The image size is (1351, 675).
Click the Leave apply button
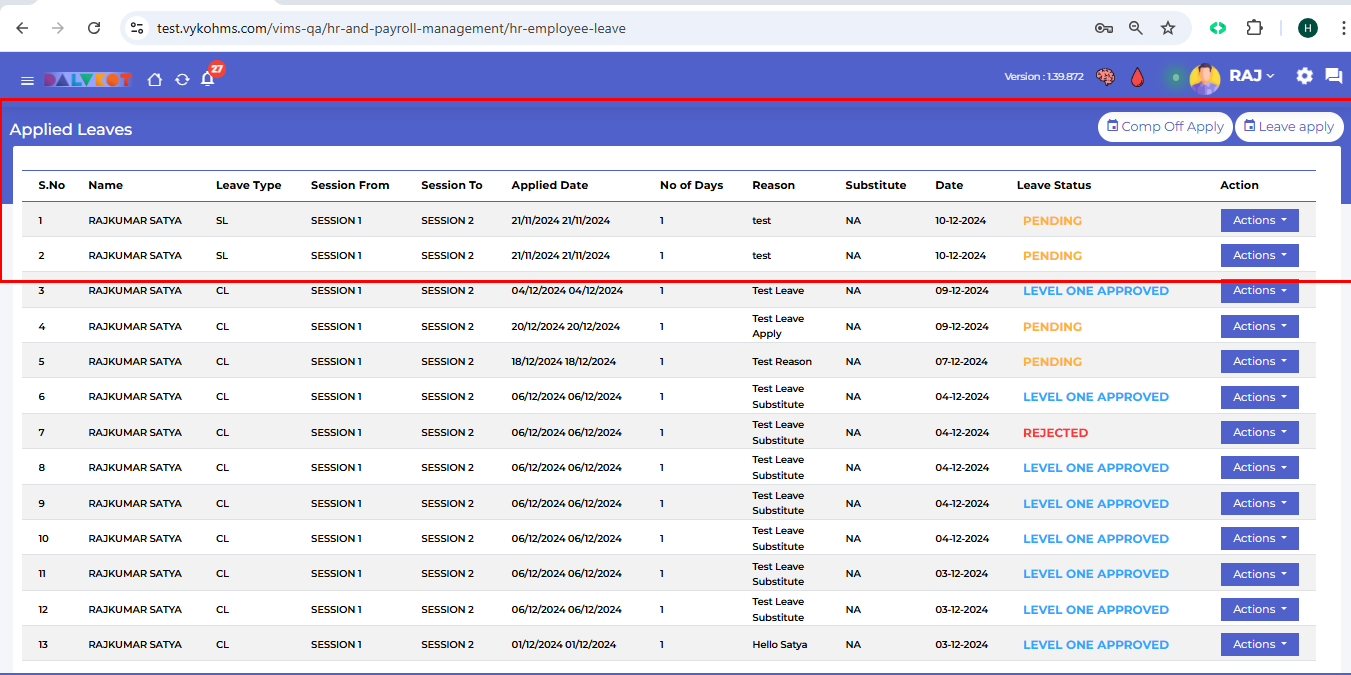click(1289, 127)
